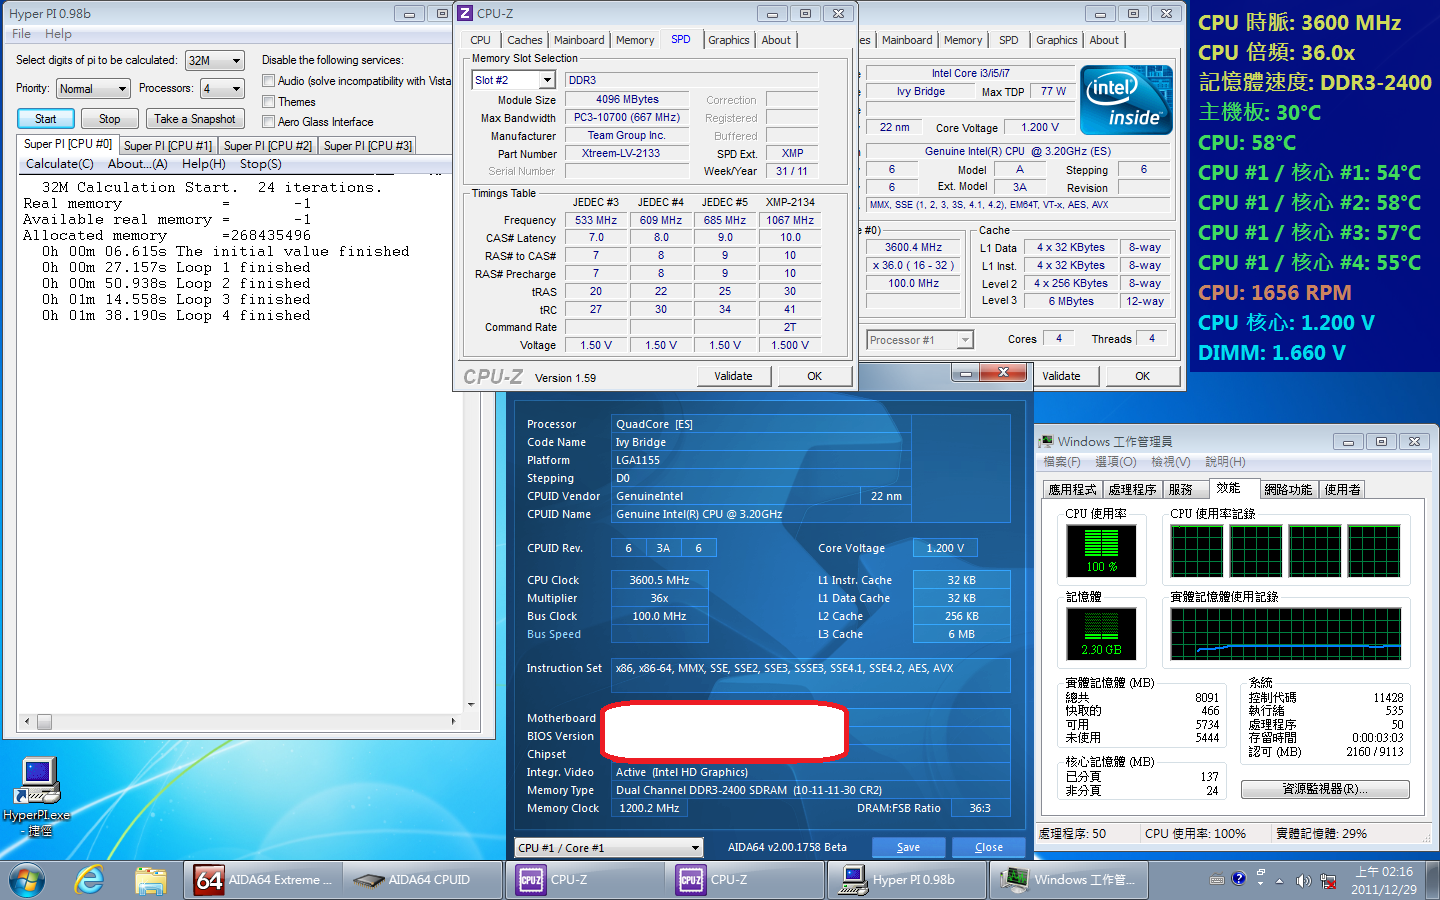The image size is (1440, 900).
Task: Open 檔案(F) menu in Task Manager
Action: pyautogui.click(x=1061, y=462)
